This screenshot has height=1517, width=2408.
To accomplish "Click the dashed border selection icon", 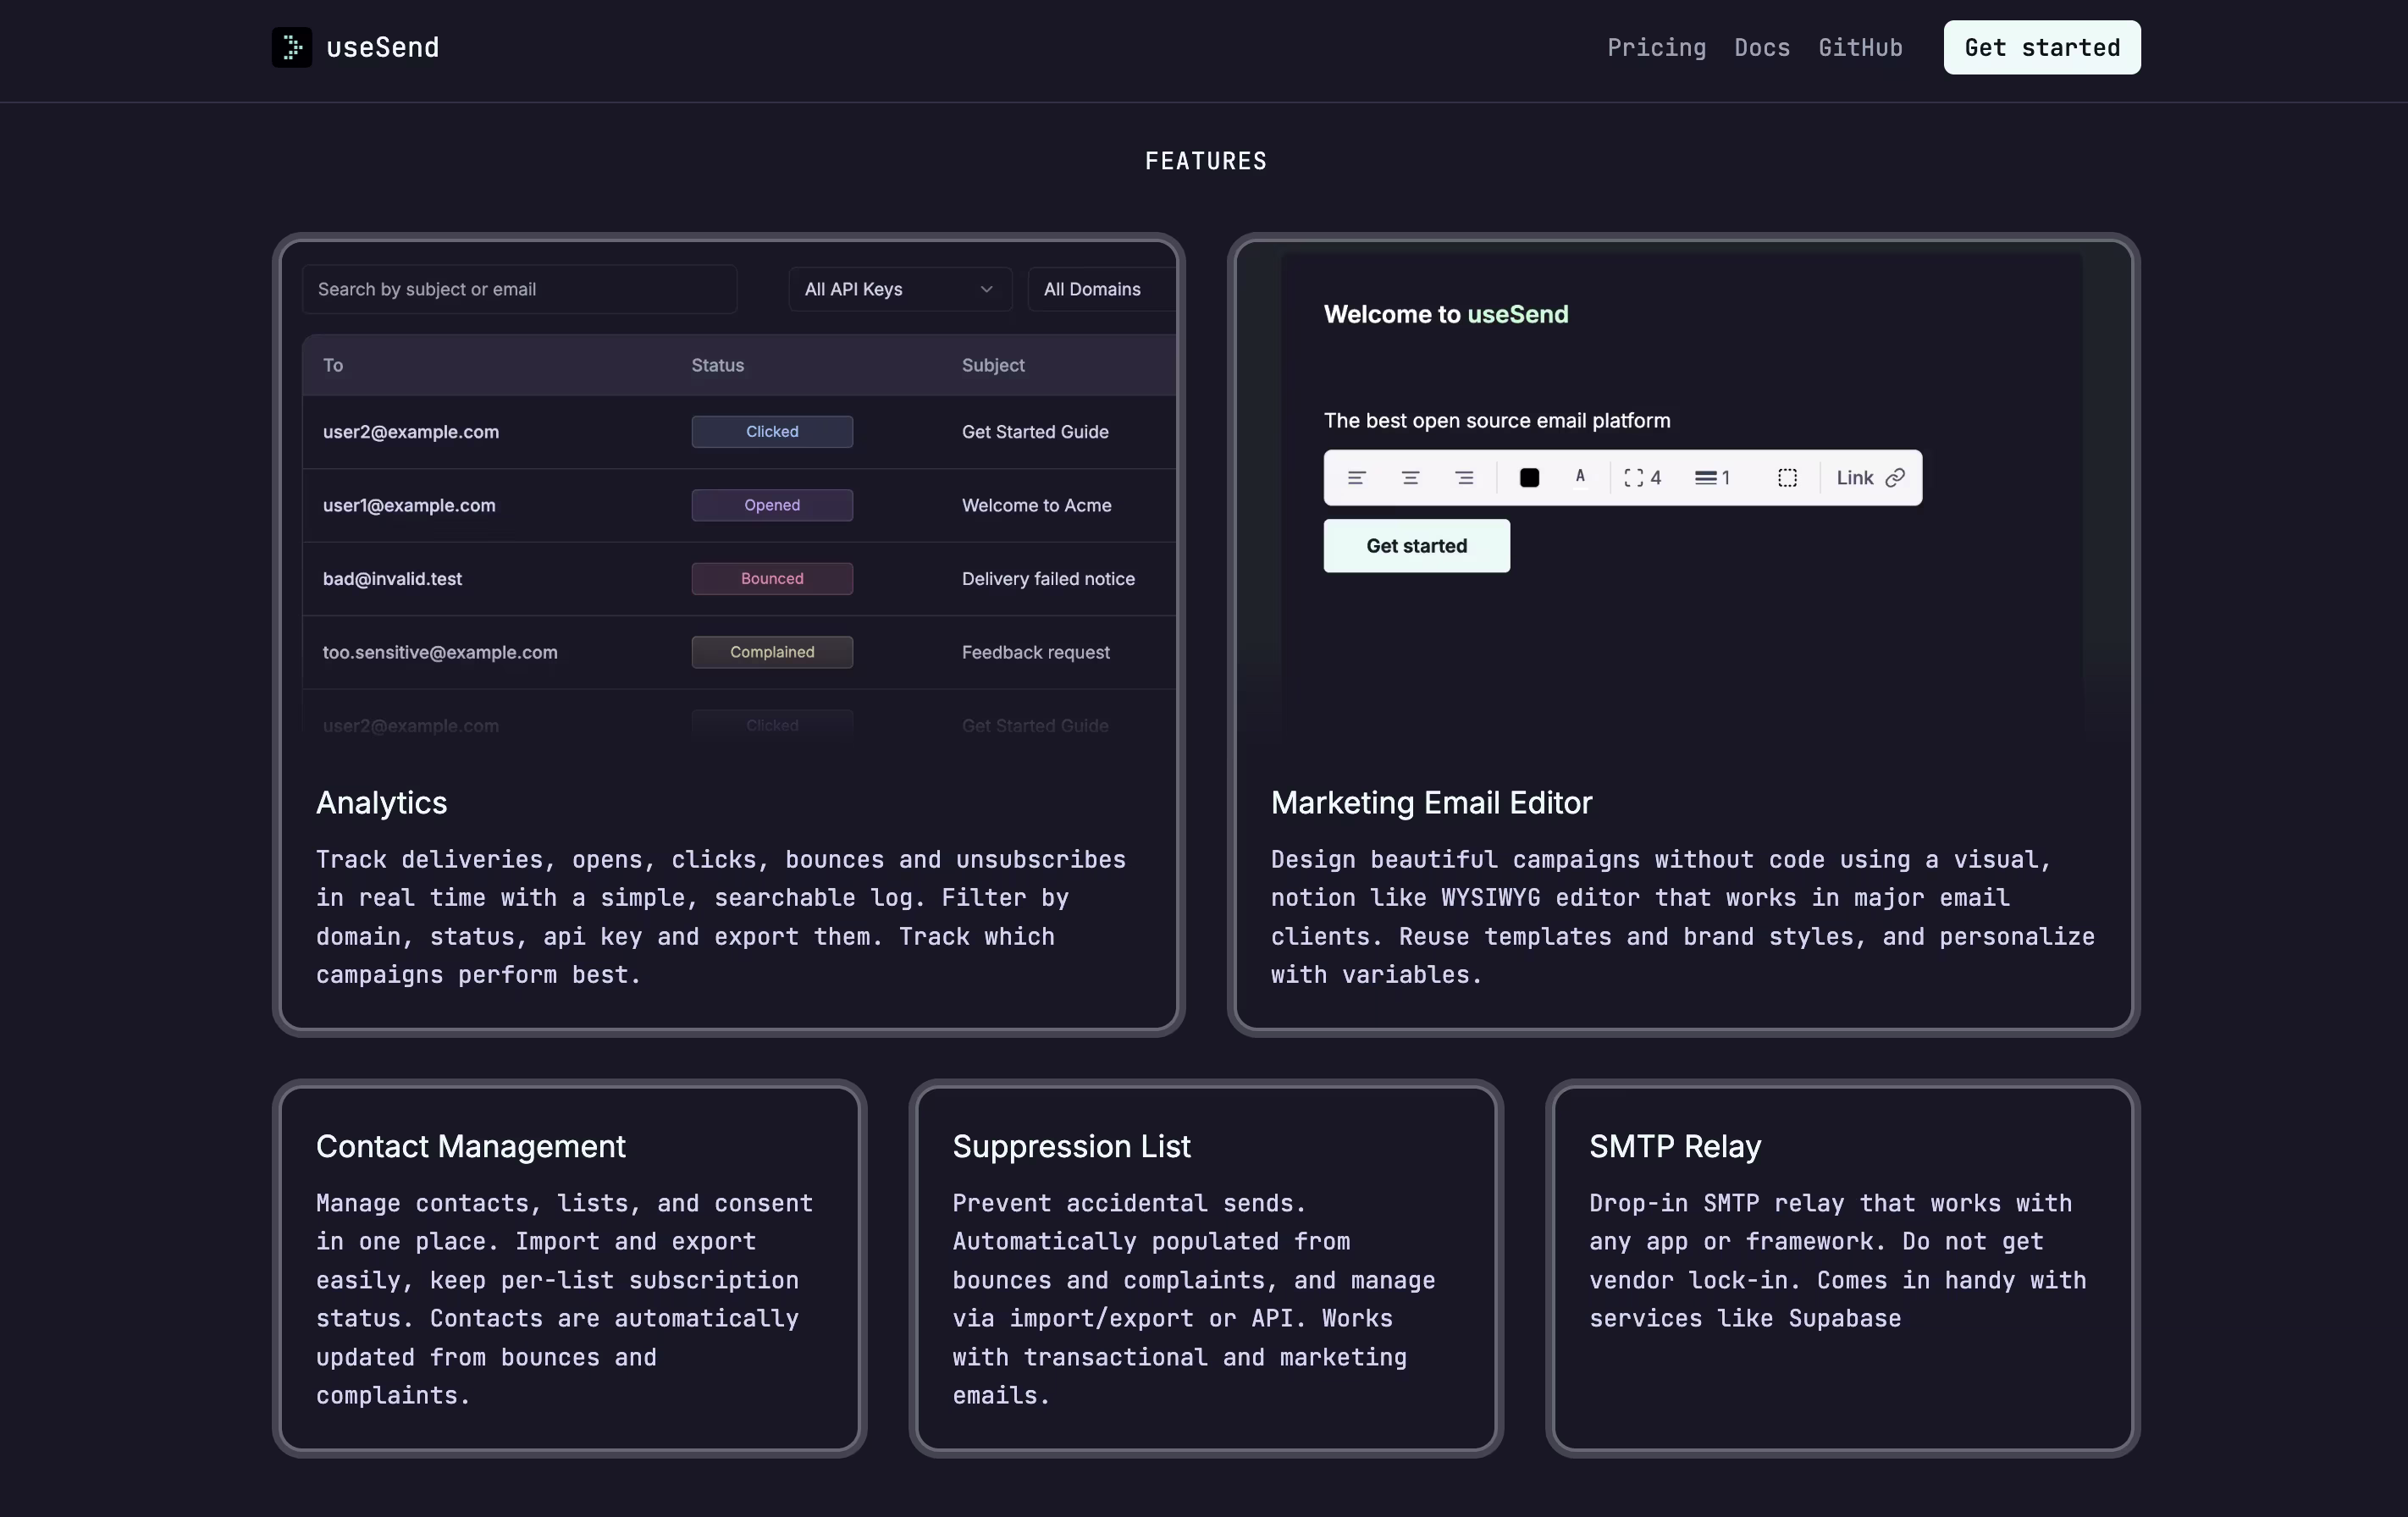I will click(x=1787, y=477).
